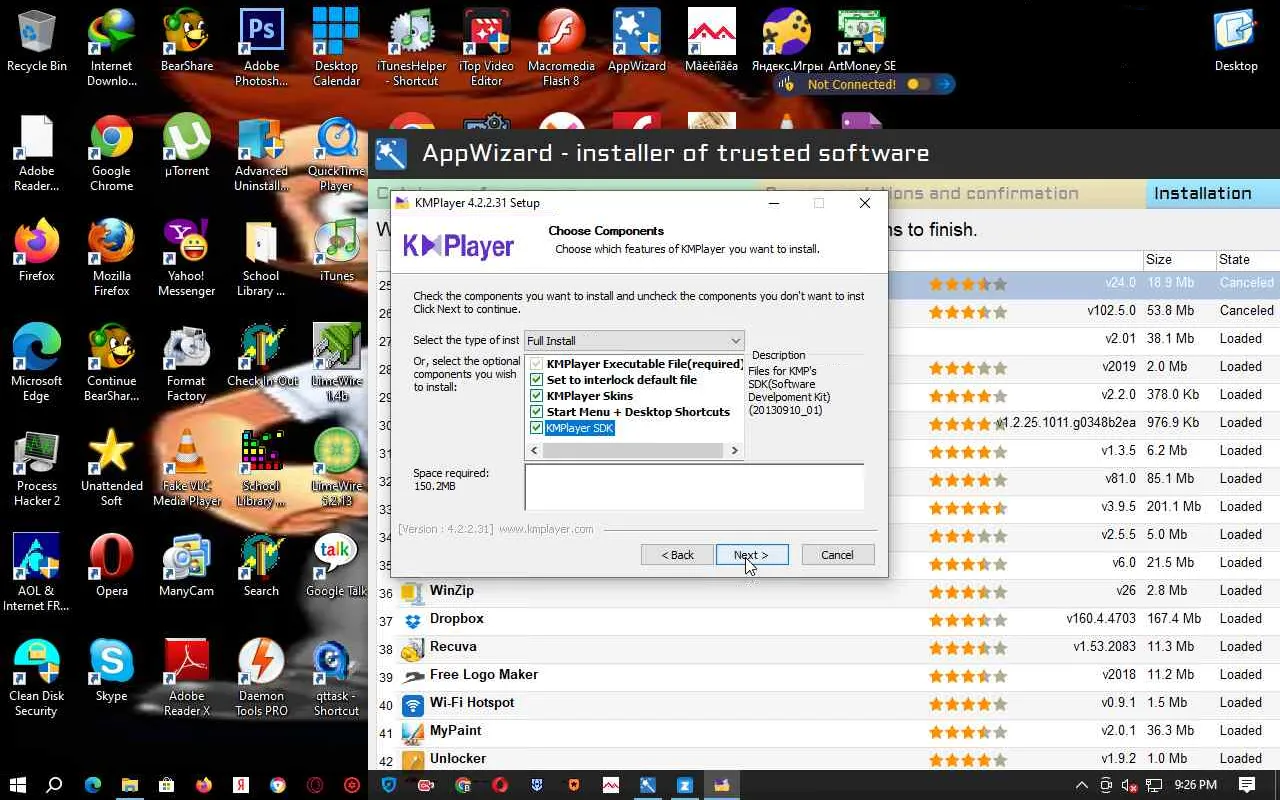This screenshot has height=800, width=1280.
Task: Open the QuickTime Player desktop icon
Action: coord(336,153)
